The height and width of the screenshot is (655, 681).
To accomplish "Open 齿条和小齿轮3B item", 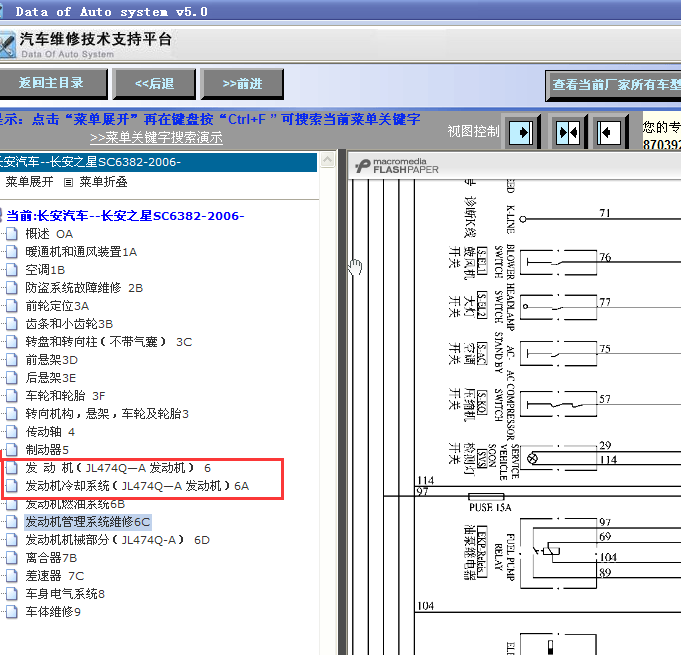I will click(x=69, y=324).
